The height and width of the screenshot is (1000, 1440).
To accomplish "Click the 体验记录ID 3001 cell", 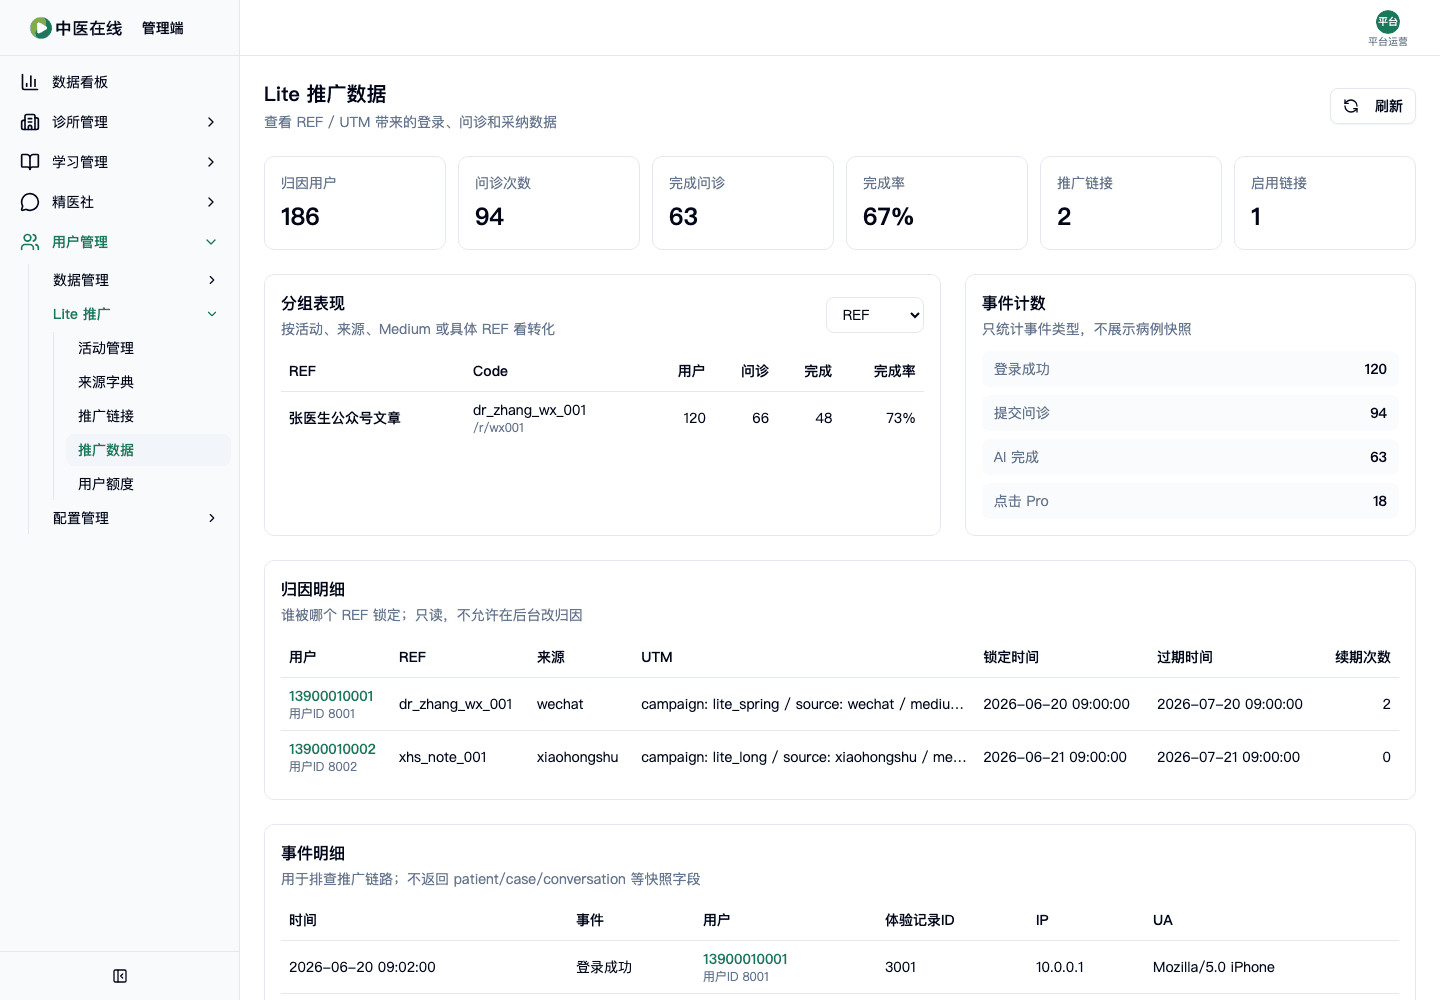I will (x=900, y=967).
